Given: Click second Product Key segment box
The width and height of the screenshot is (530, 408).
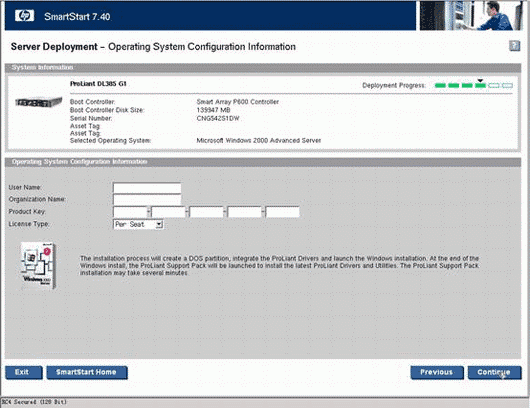Looking at the screenshot, I should 168,212.
